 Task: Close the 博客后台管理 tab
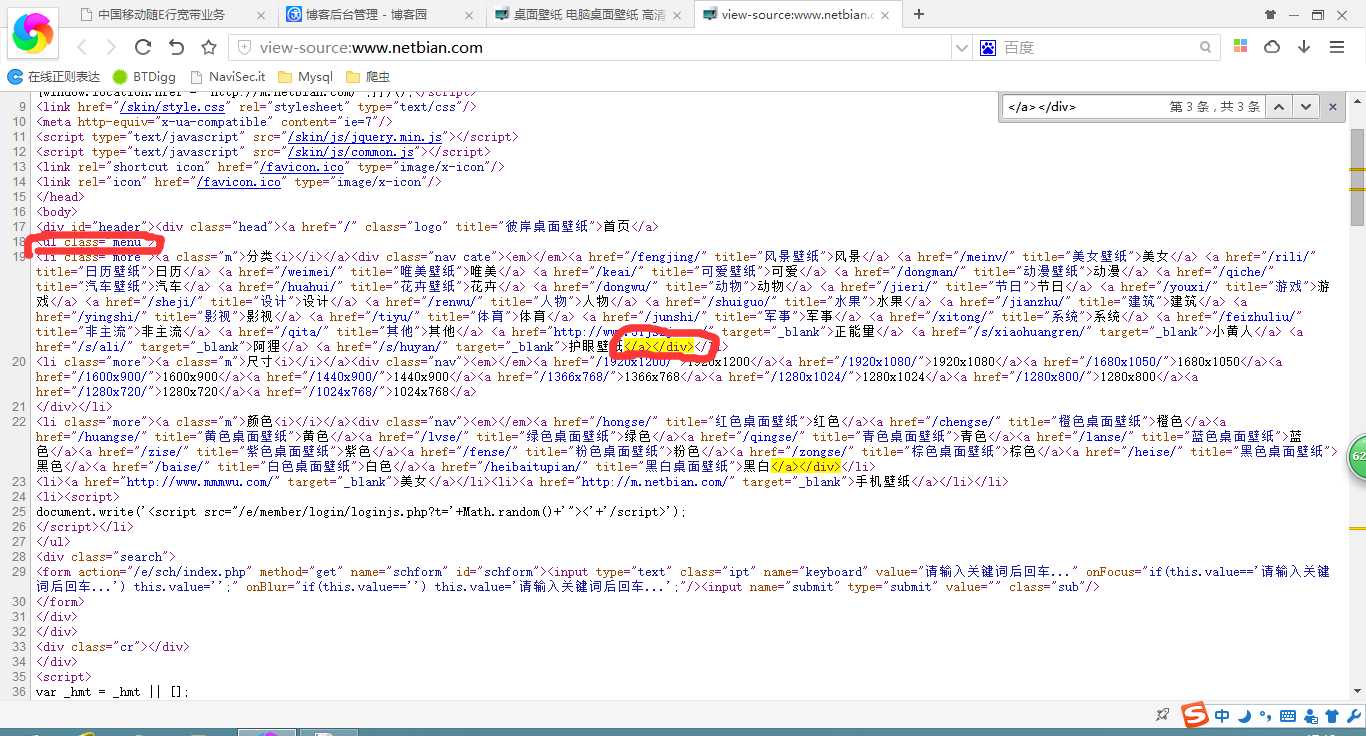pos(467,14)
